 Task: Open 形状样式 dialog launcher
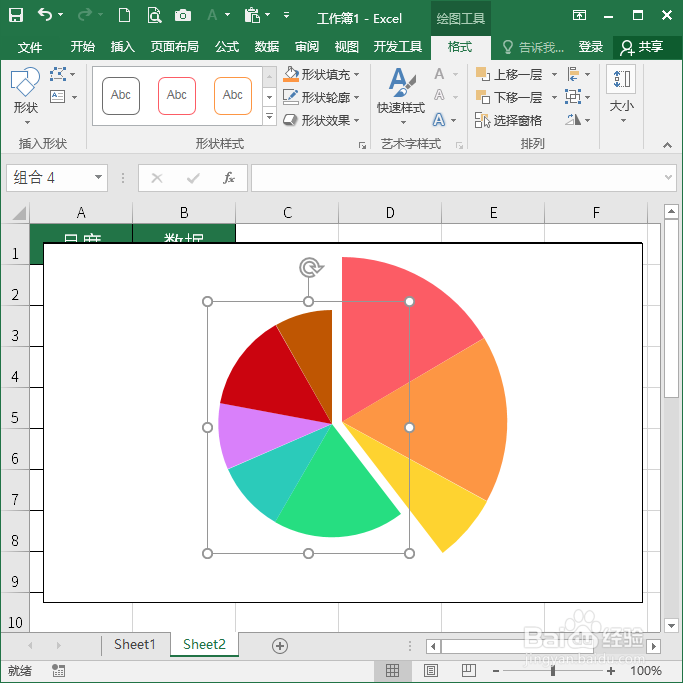click(362, 145)
